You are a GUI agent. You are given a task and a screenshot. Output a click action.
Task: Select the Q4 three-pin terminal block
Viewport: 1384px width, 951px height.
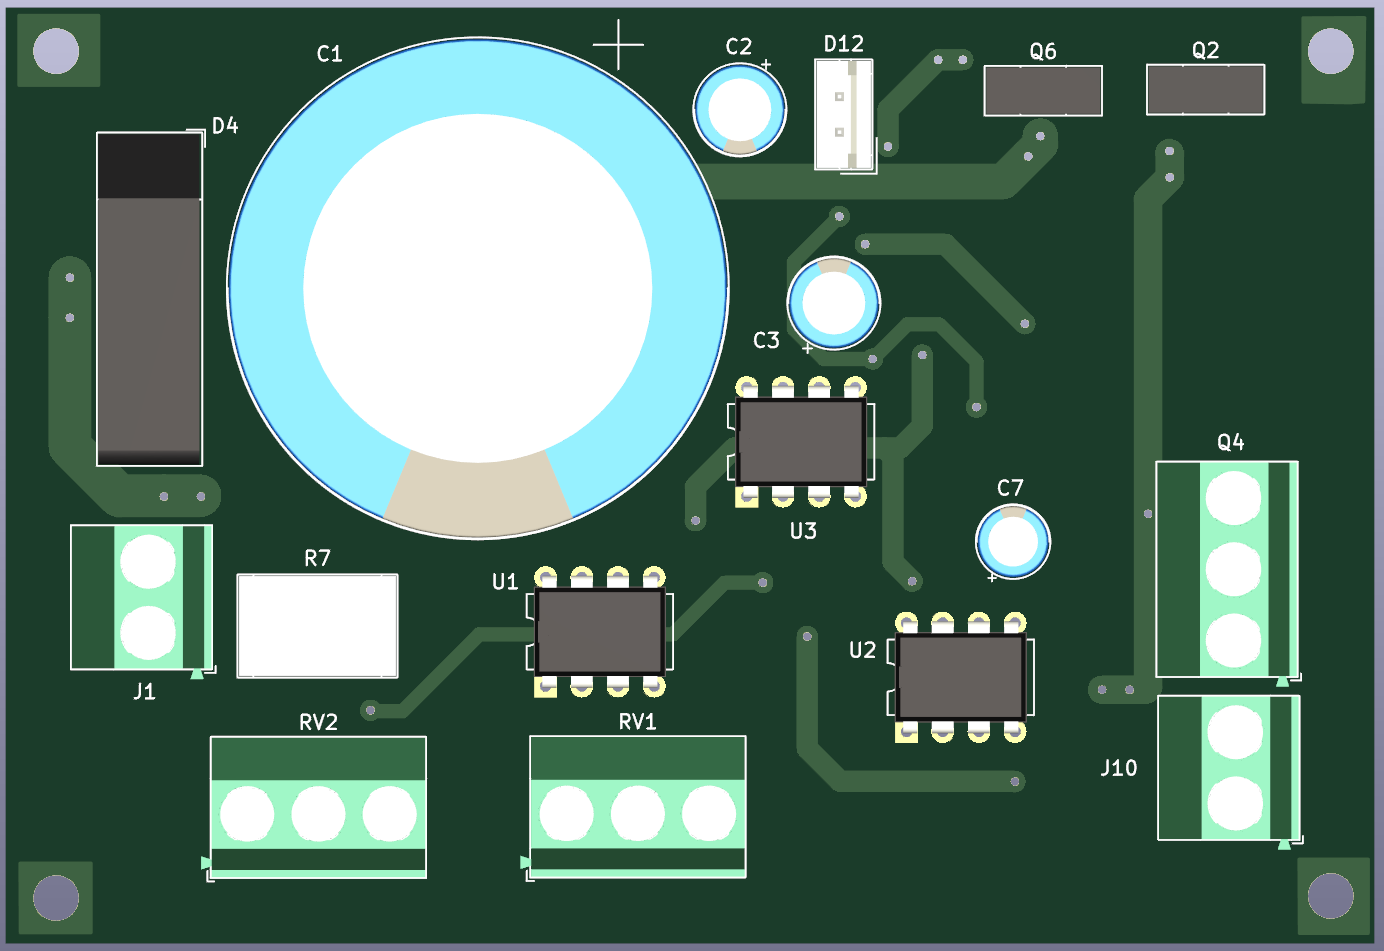tap(1227, 570)
